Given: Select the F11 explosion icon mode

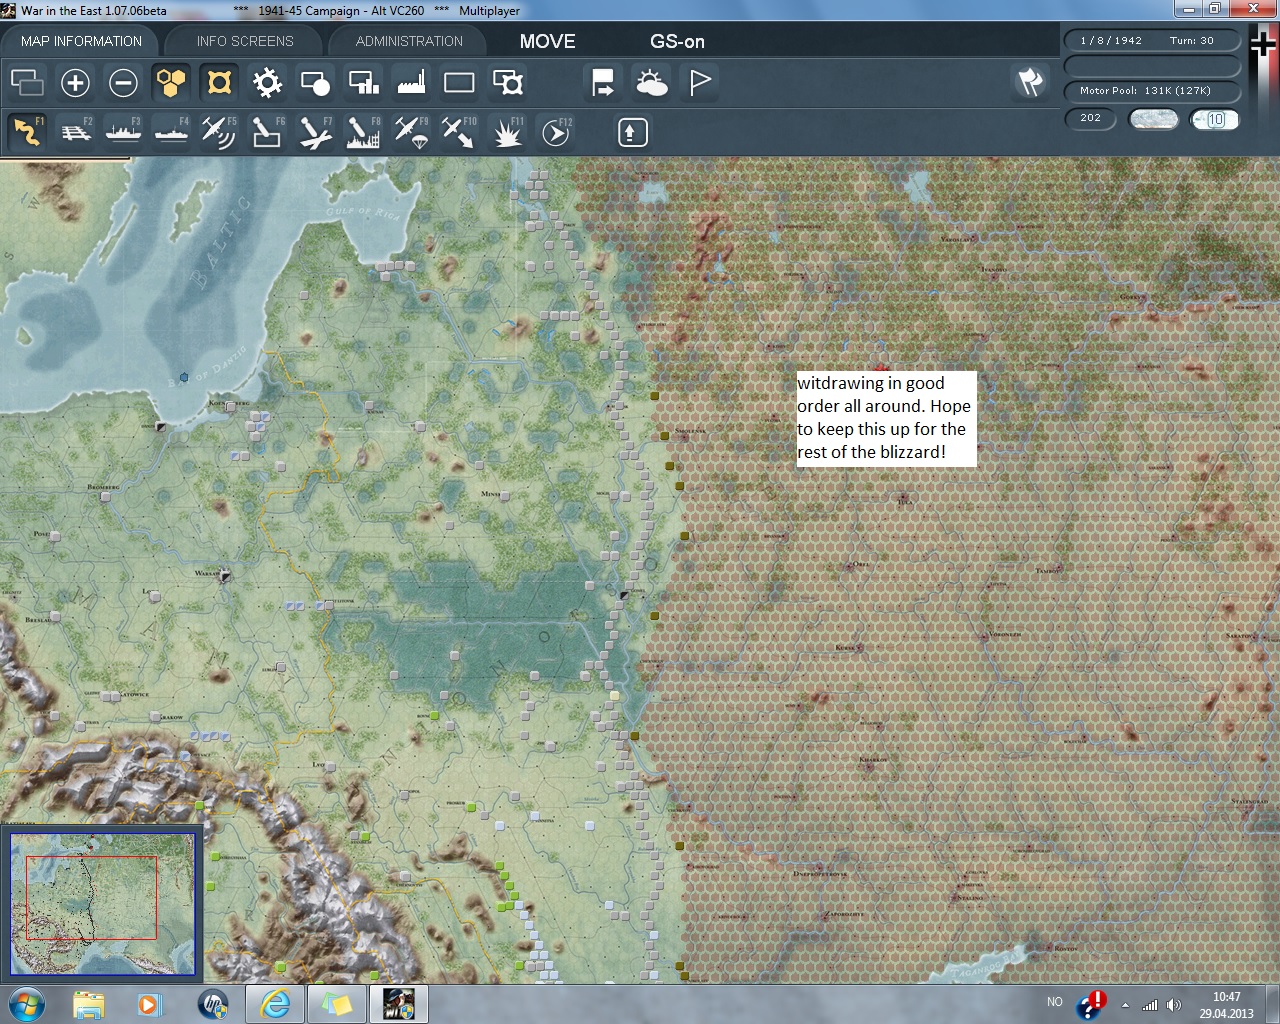Looking at the screenshot, I should pyautogui.click(x=507, y=132).
